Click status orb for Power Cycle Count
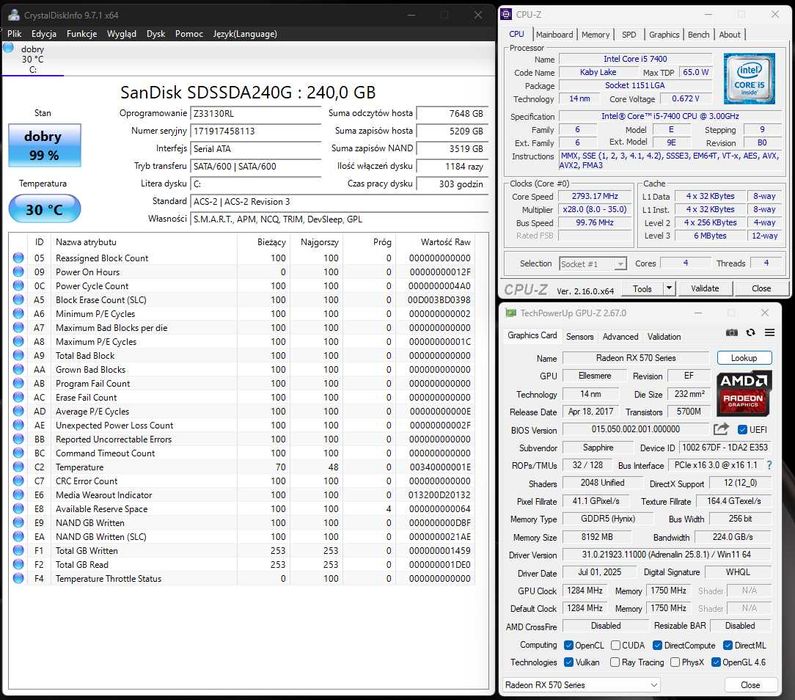Image resolution: width=795 pixels, height=700 pixels. coord(18,285)
